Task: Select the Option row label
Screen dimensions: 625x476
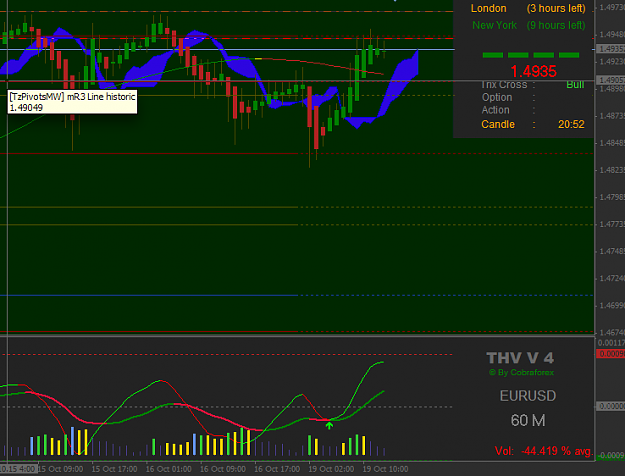Action: click(497, 97)
